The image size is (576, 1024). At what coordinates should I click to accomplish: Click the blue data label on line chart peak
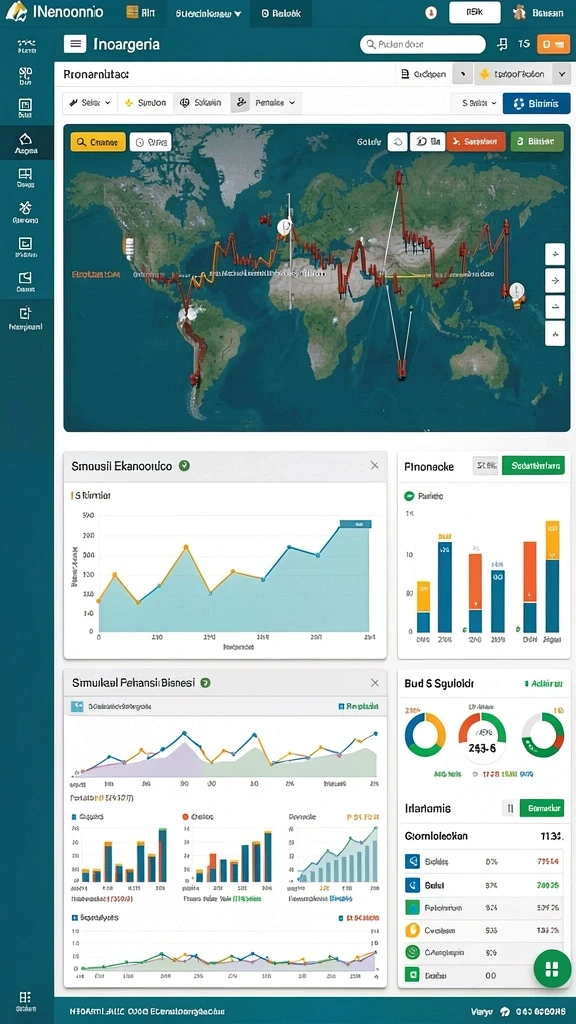pyautogui.click(x=355, y=524)
